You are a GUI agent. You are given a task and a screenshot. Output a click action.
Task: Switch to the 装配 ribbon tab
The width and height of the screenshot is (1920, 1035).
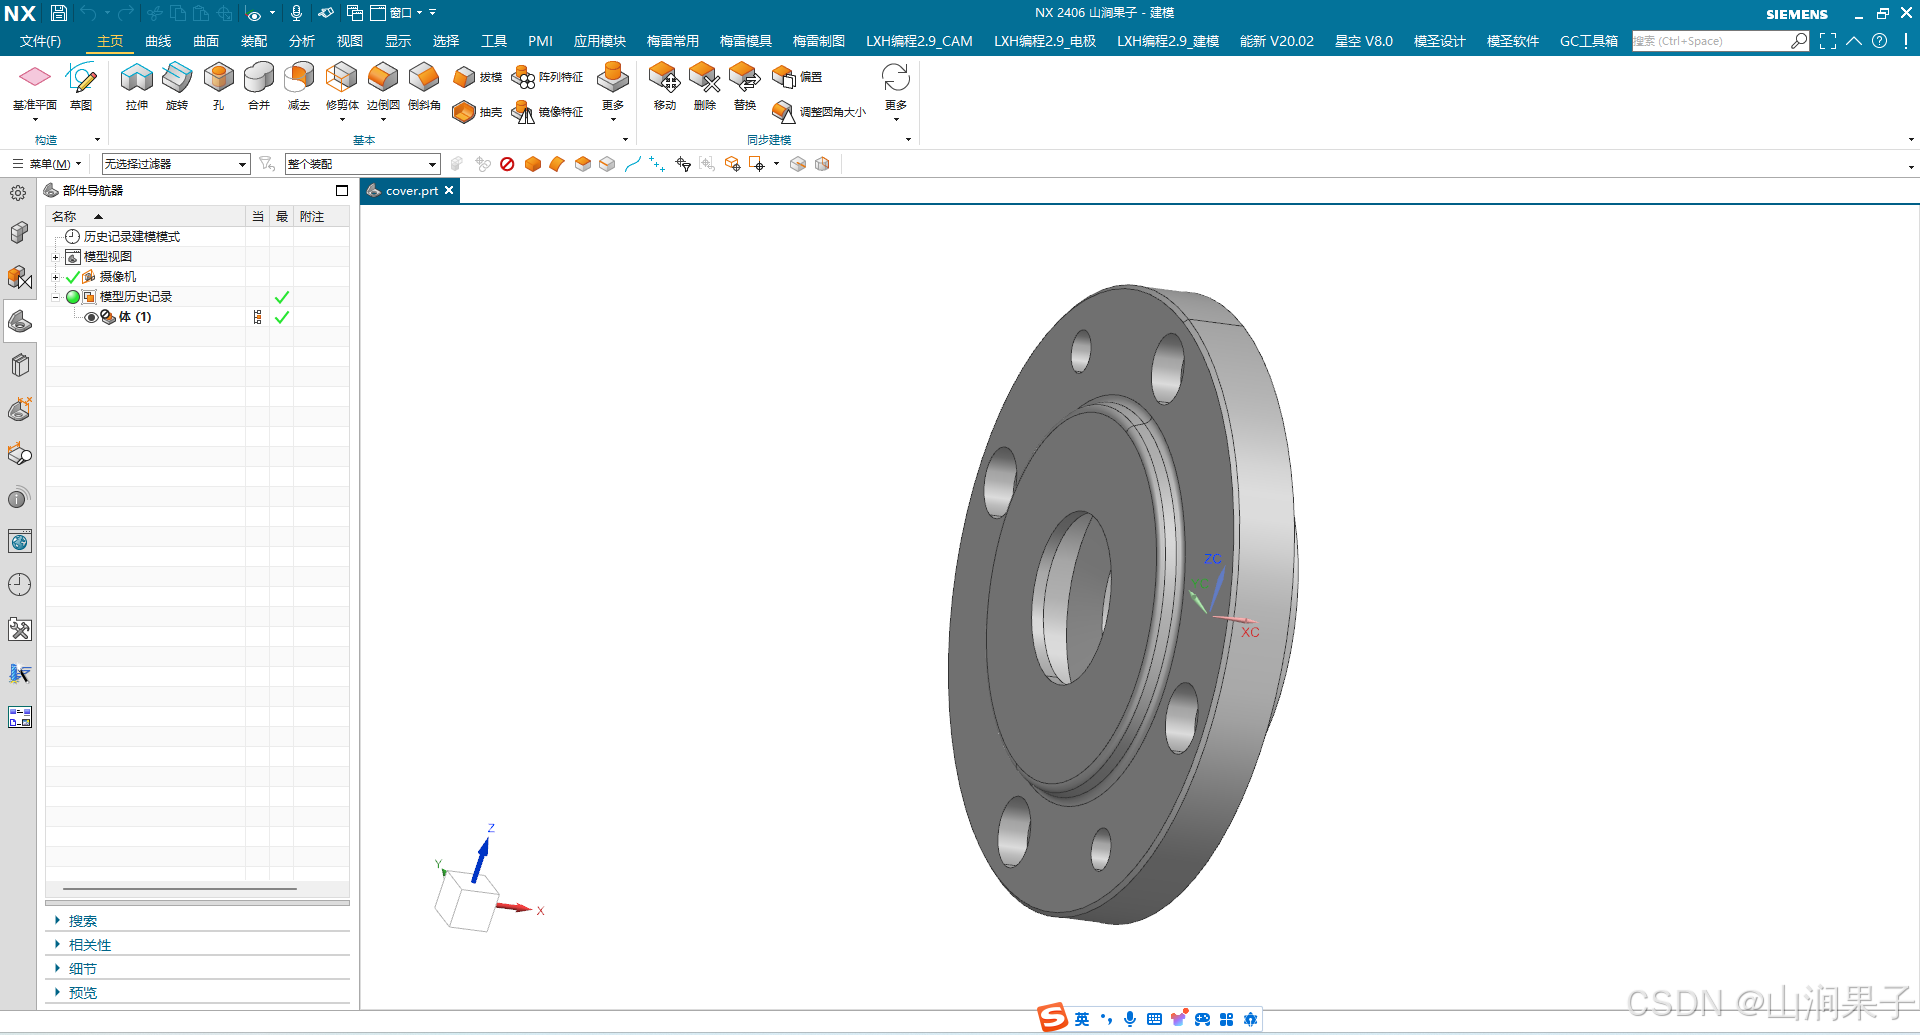(x=254, y=41)
